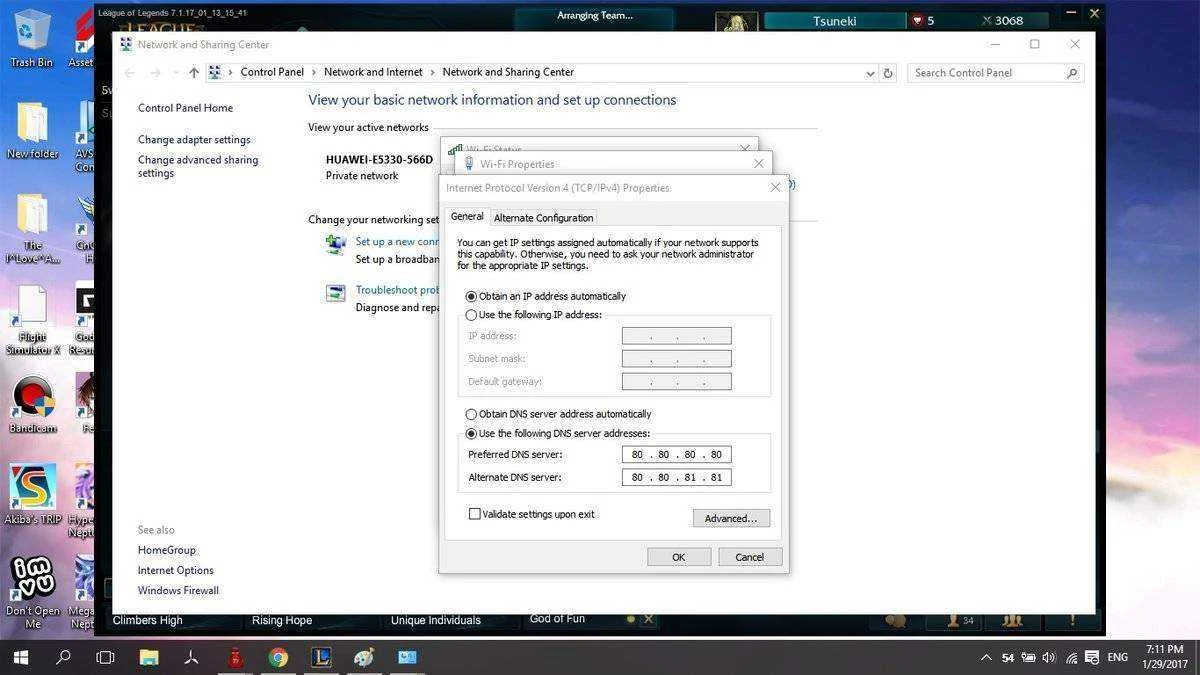1200x675 pixels.
Task: Click the Wi-Fi network tray icon
Action: [1072, 657]
